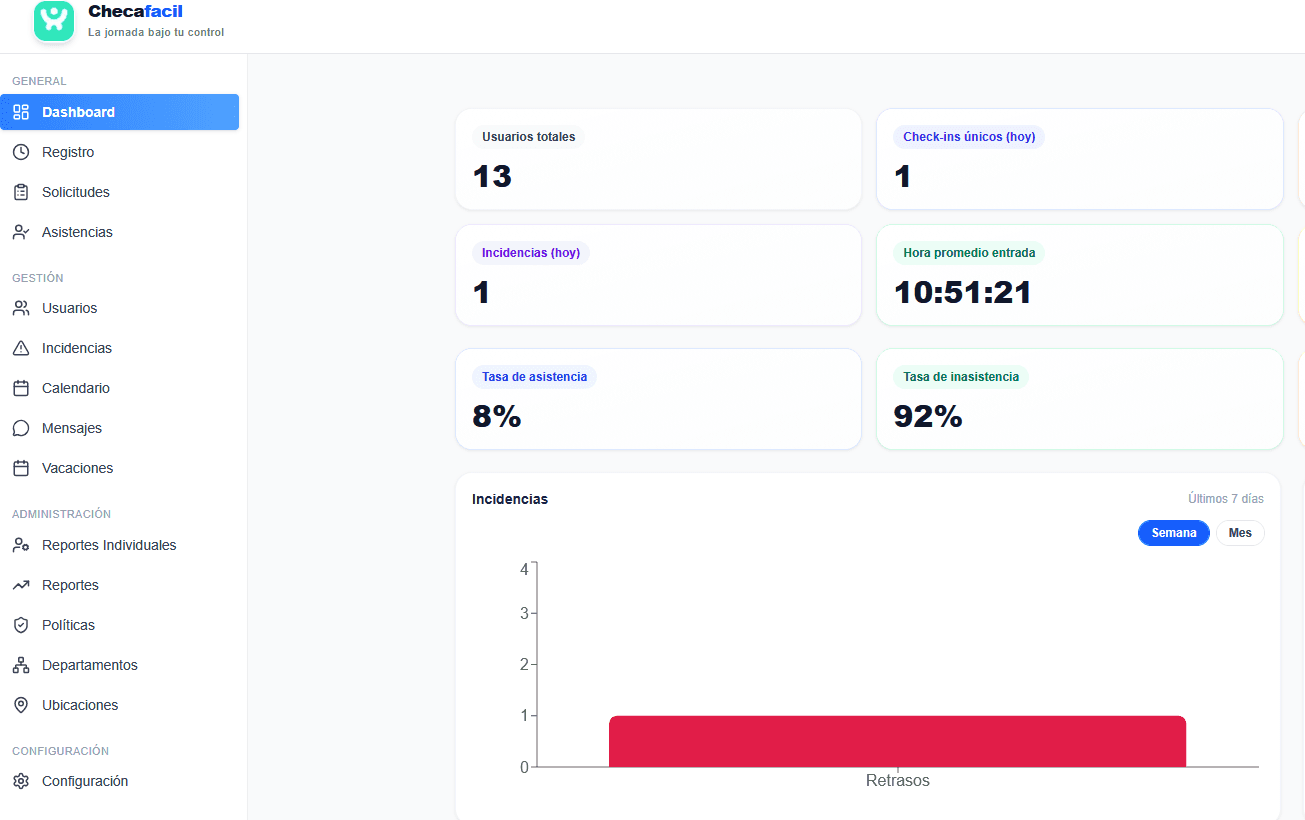Click the Reportes link
Screen dimensions: 1305x820
70,585
